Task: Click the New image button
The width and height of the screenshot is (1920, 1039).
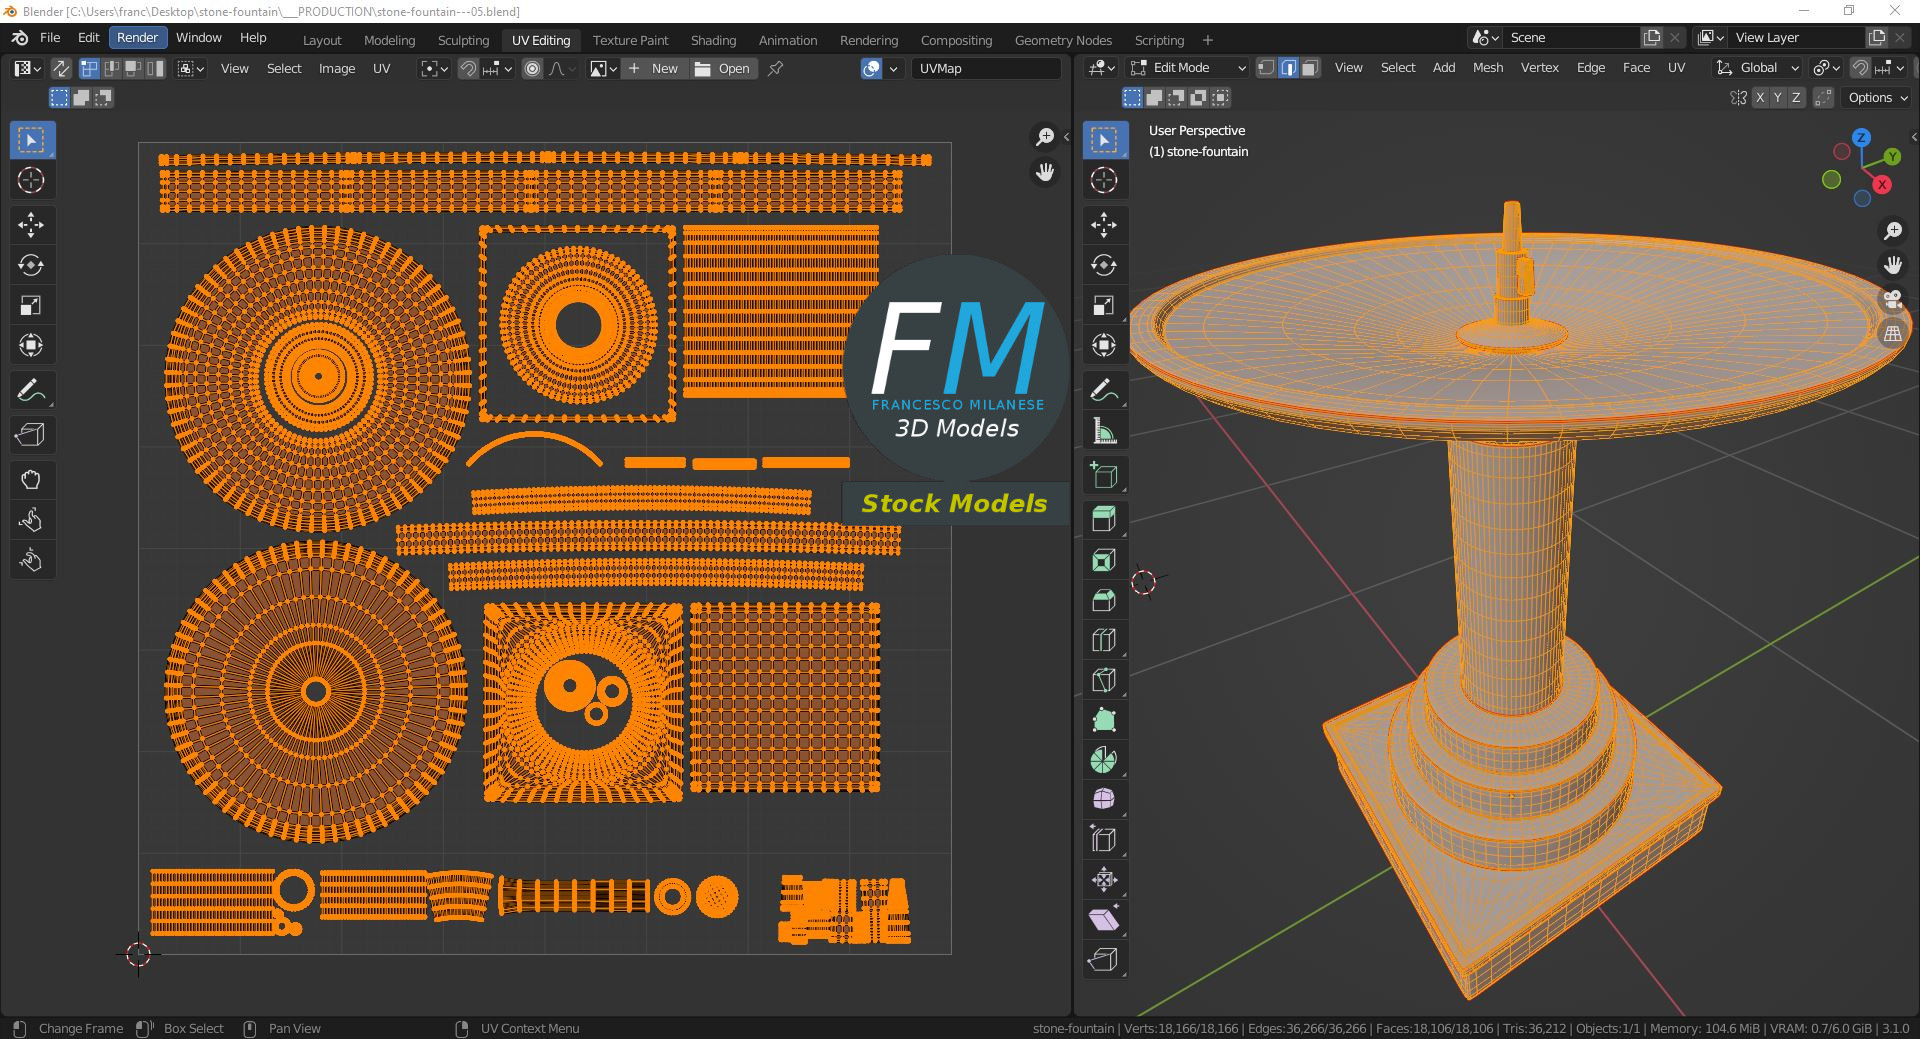Action: coord(654,68)
